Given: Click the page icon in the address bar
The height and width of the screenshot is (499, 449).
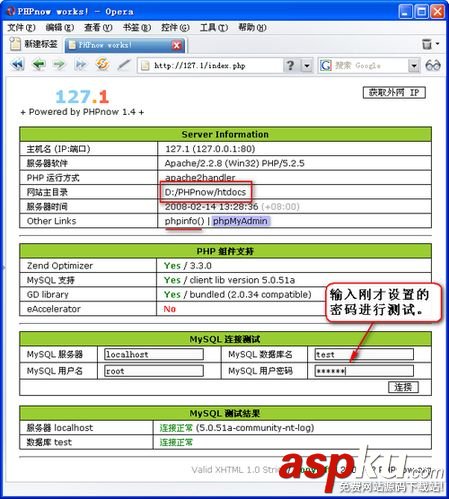Looking at the screenshot, I should pos(145,66).
